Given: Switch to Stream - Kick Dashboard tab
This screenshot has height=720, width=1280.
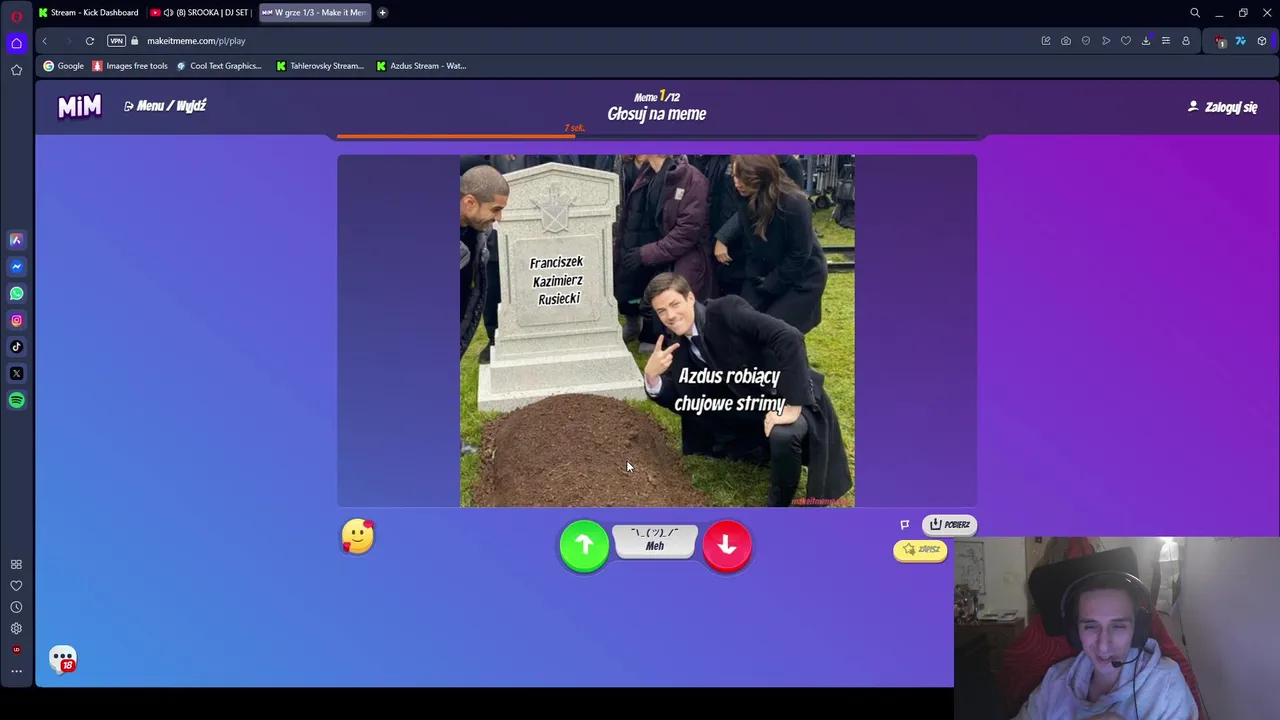Looking at the screenshot, I should point(88,12).
